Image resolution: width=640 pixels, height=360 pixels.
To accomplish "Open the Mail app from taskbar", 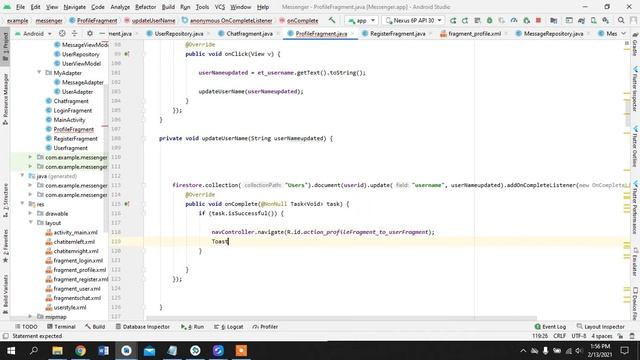I will coord(149,351).
